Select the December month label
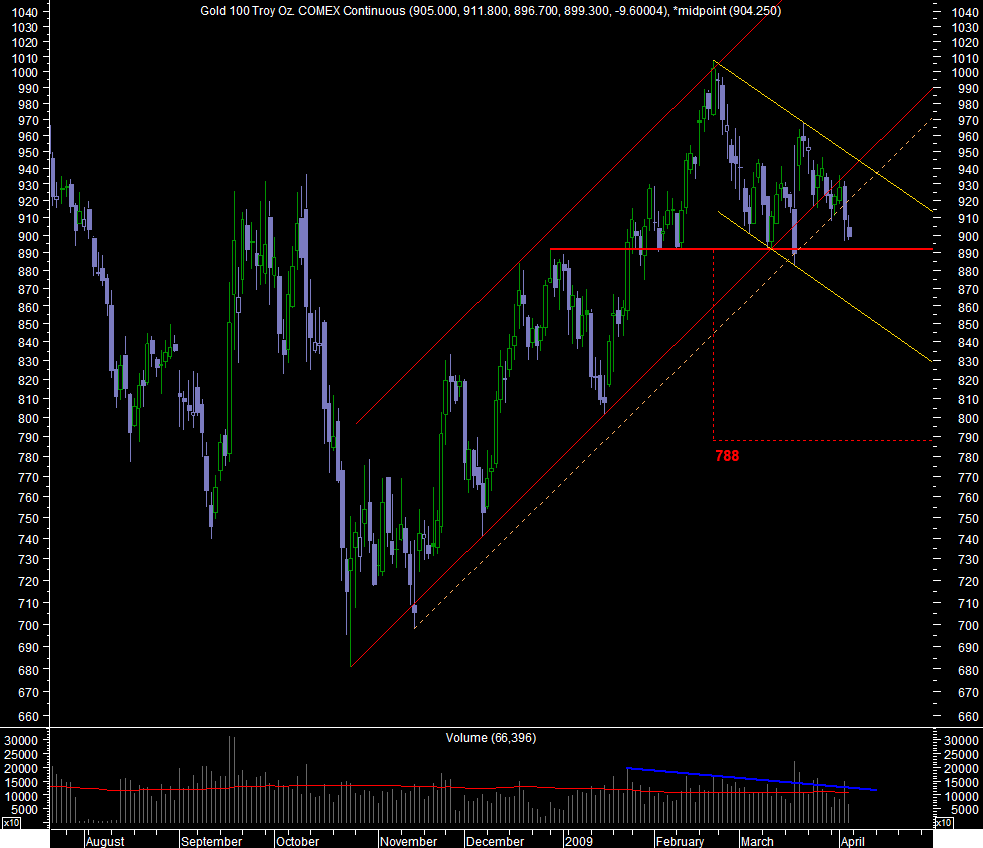The width and height of the screenshot is (983, 848). tap(495, 841)
